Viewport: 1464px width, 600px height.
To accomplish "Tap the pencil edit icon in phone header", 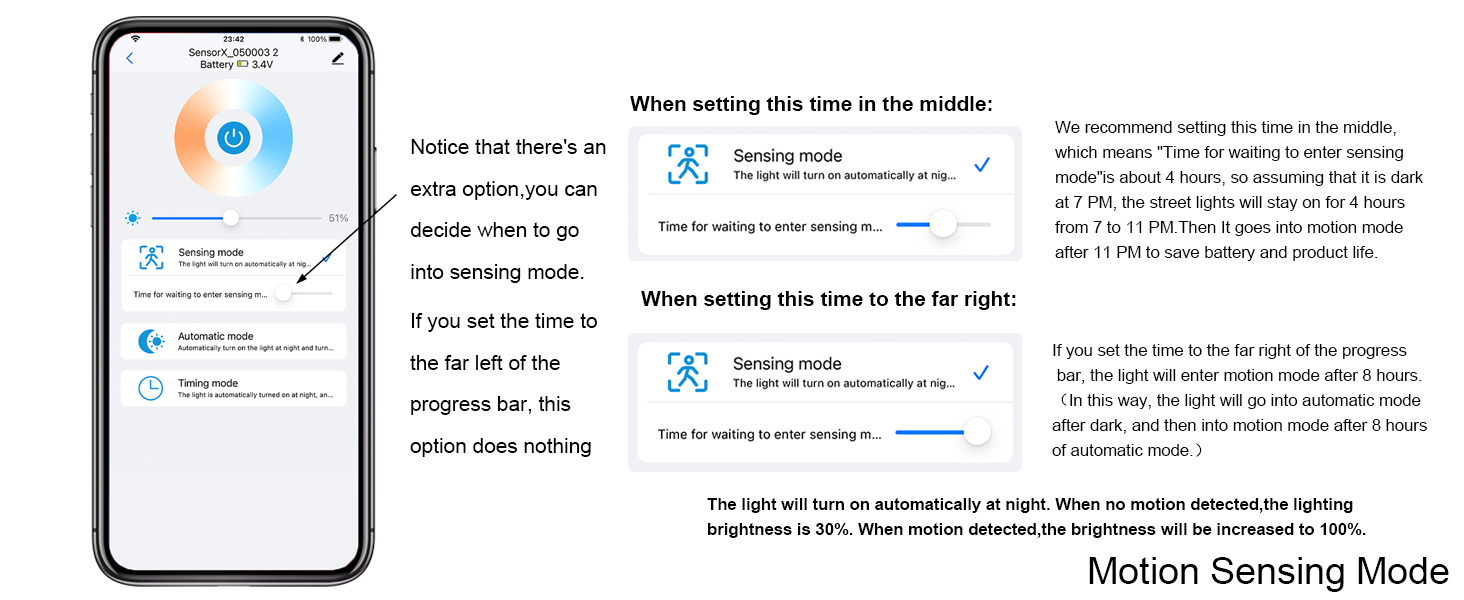I will point(337,59).
